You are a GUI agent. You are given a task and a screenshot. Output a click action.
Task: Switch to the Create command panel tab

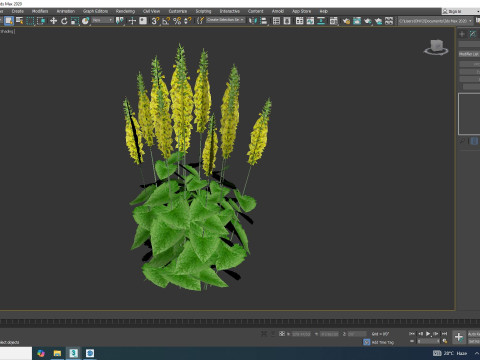[462, 34]
